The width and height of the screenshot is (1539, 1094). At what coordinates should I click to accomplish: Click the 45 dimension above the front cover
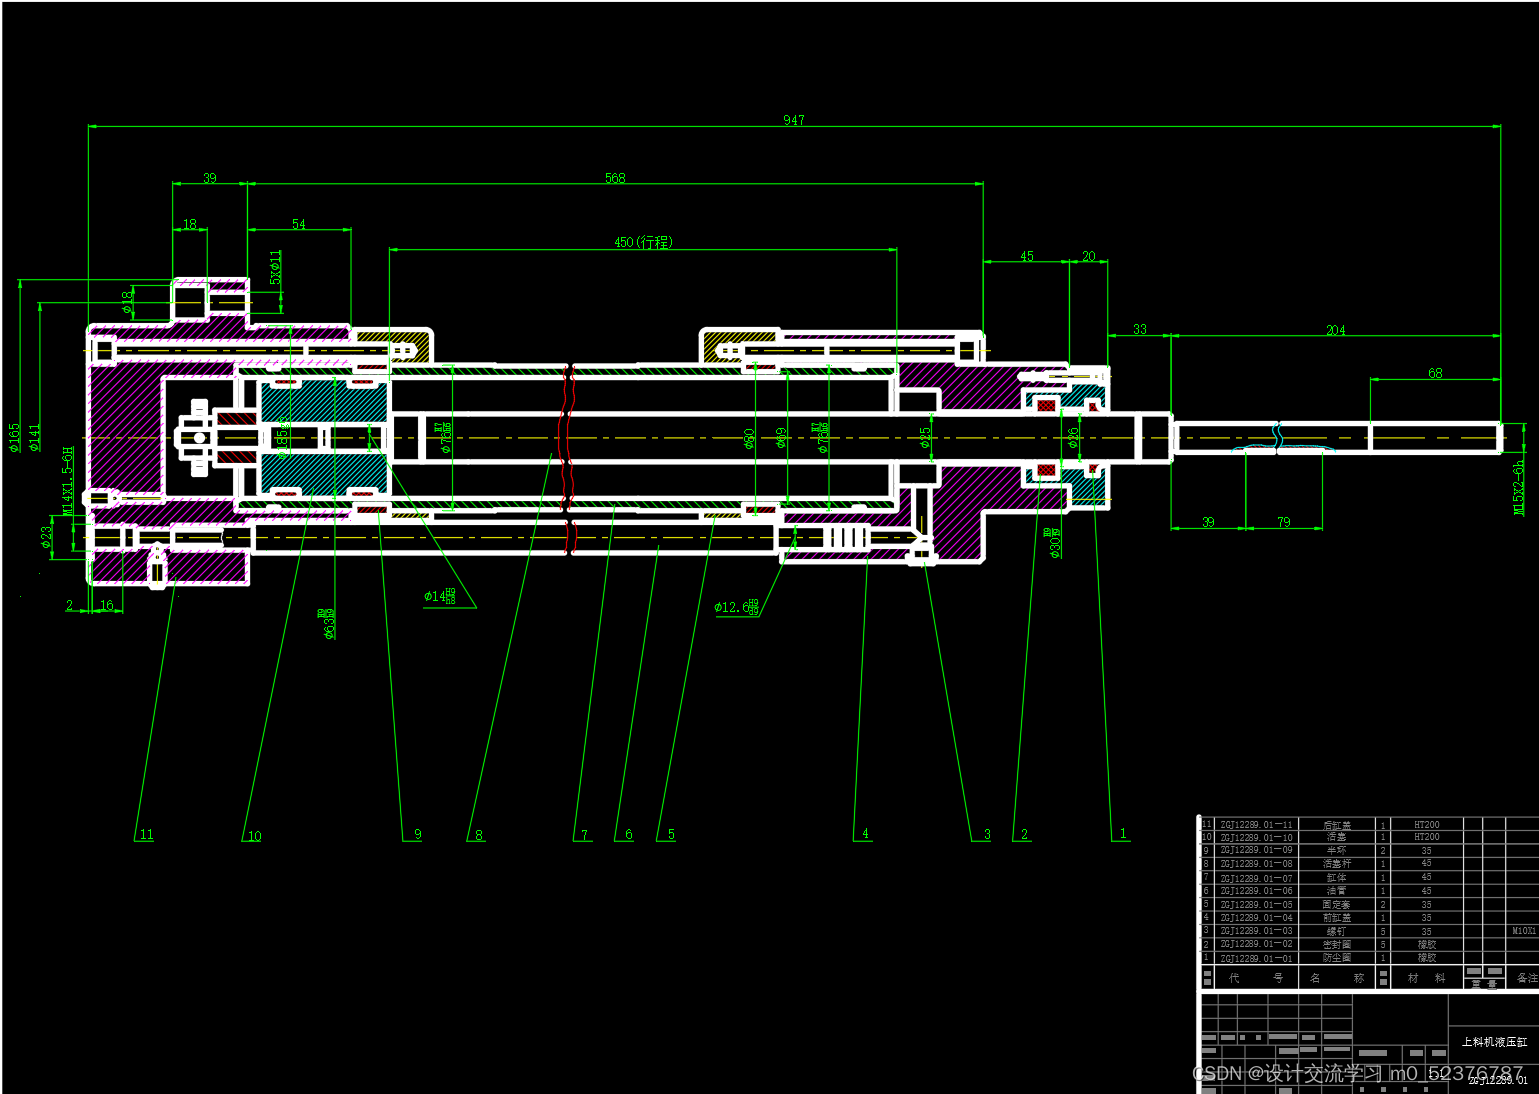tap(1027, 256)
